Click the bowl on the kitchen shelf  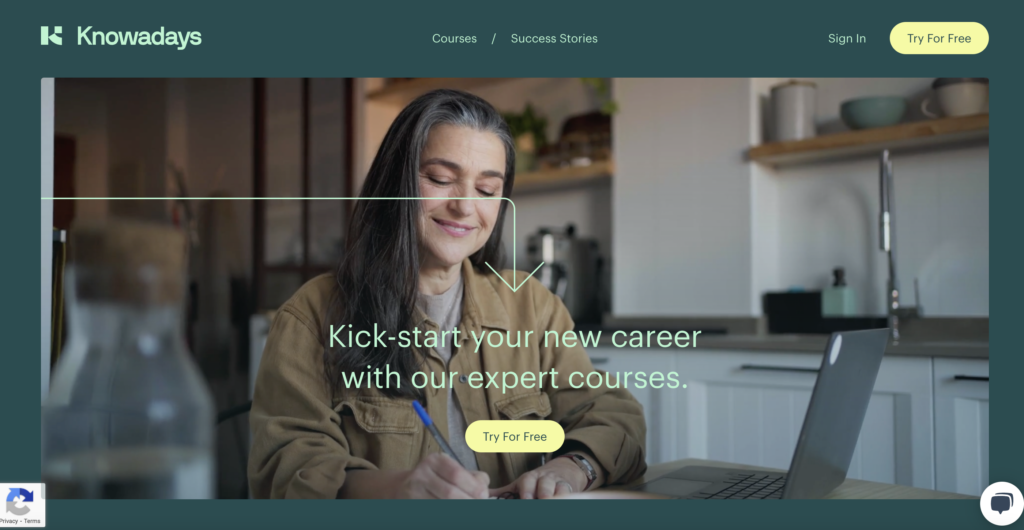tap(872, 112)
